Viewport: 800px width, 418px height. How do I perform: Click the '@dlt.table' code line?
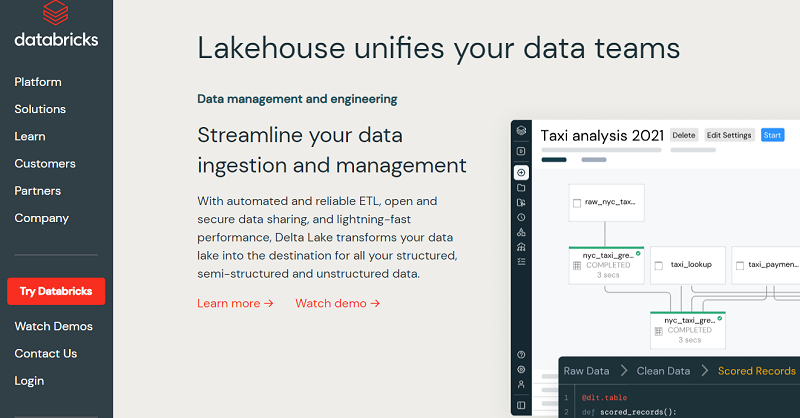604,398
